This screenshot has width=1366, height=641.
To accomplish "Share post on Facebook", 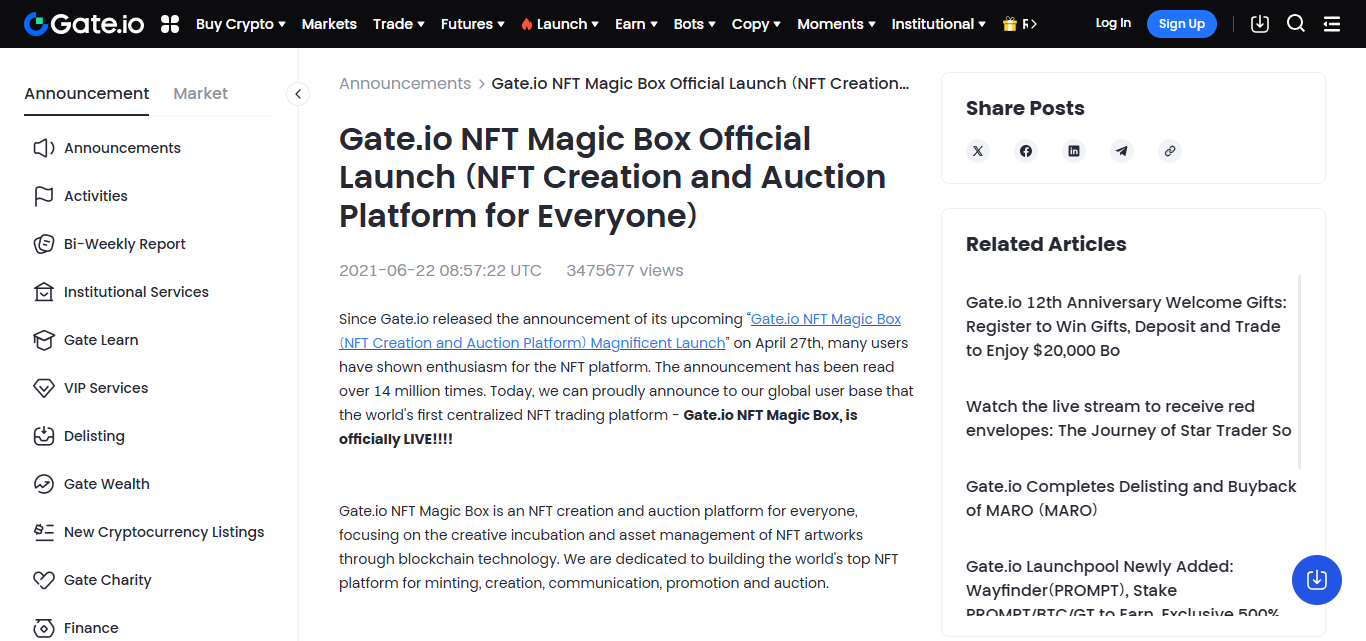I will click(1026, 151).
